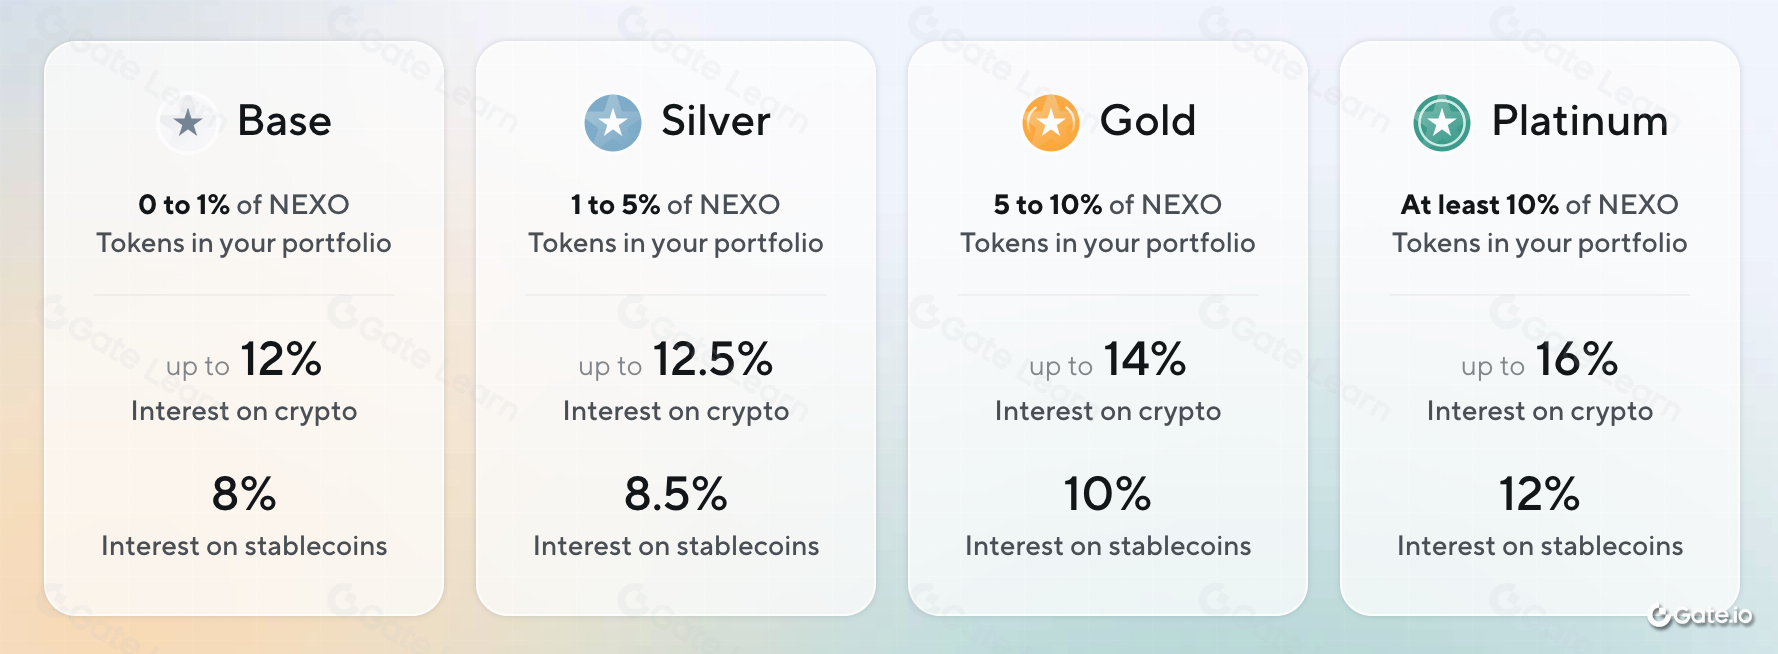Viewport: 1778px width, 654px height.
Task: Select the Base tier heading
Action: tap(284, 121)
